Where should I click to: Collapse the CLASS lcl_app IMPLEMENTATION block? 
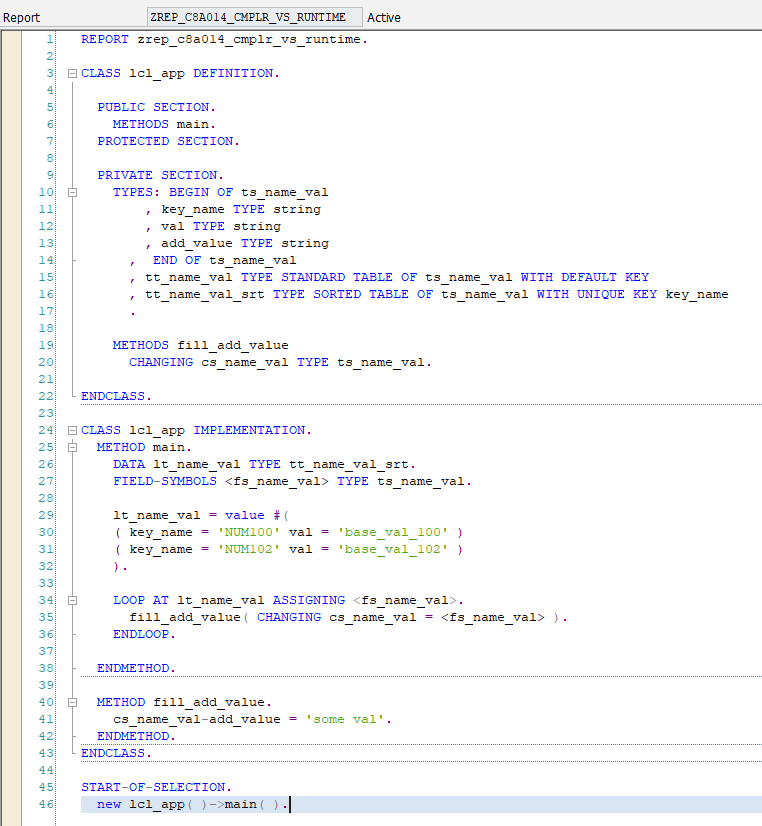73,431
